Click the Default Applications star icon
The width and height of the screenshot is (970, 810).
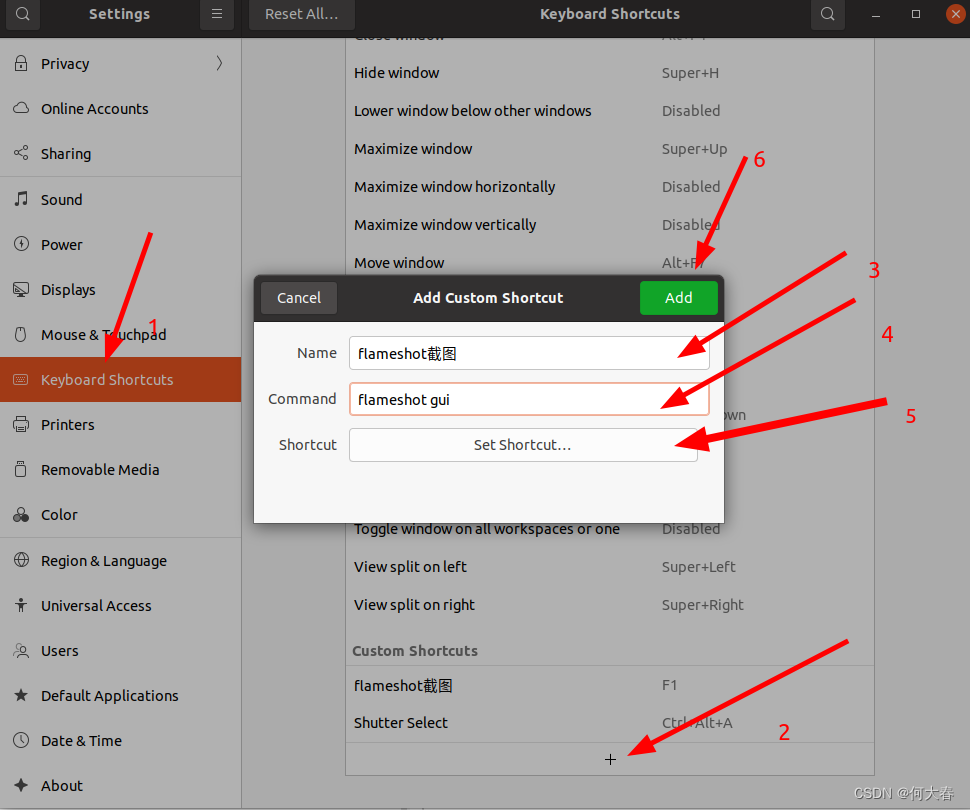pyautogui.click(x=21, y=695)
